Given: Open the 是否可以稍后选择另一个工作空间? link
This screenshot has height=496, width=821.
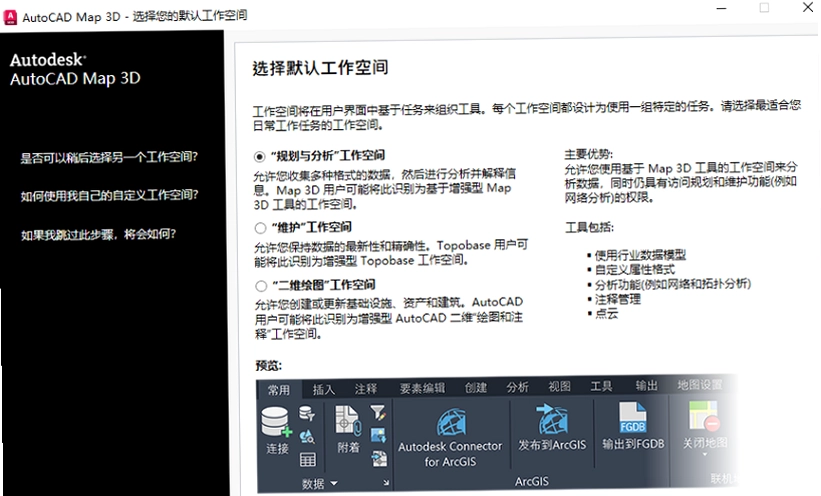Looking at the screenshot, I should (x=109, y=157).
